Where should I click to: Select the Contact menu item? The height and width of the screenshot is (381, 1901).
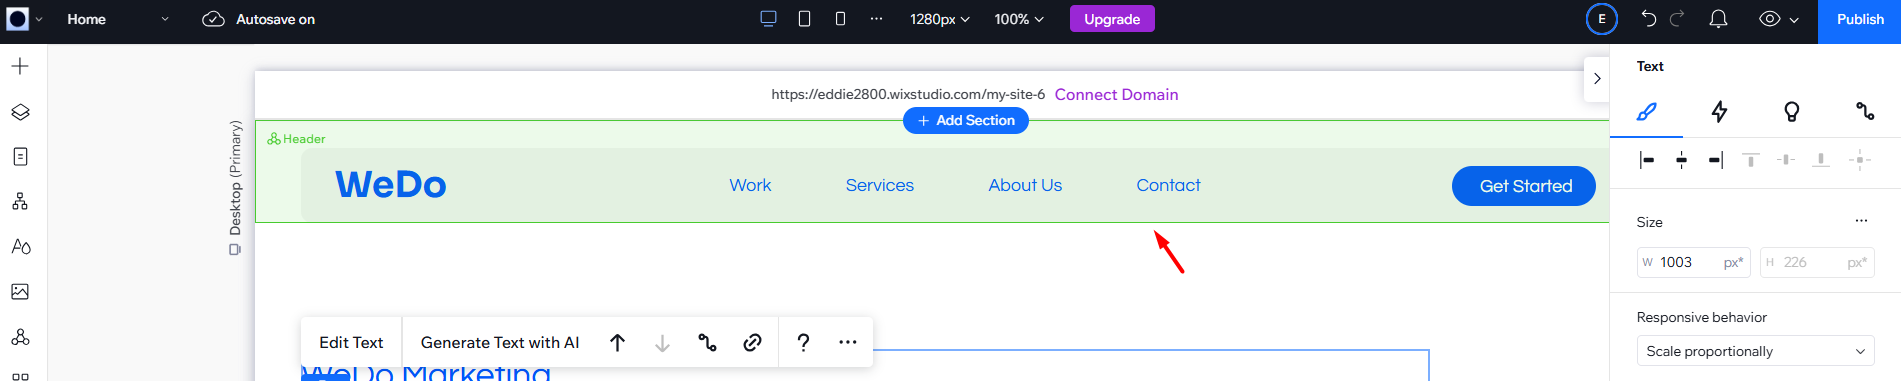[x=1168, y=185]
